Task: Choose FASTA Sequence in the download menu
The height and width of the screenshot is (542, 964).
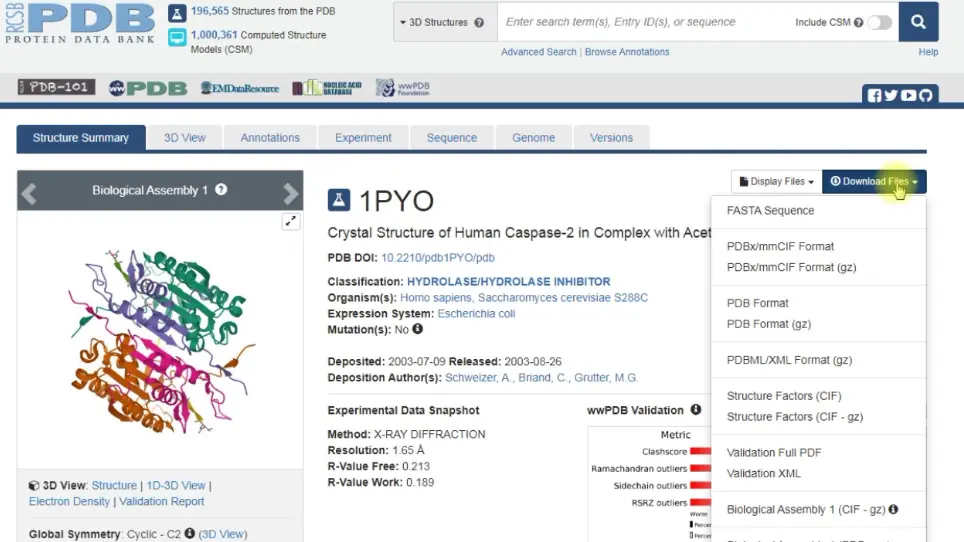Action: coord(770,210)
